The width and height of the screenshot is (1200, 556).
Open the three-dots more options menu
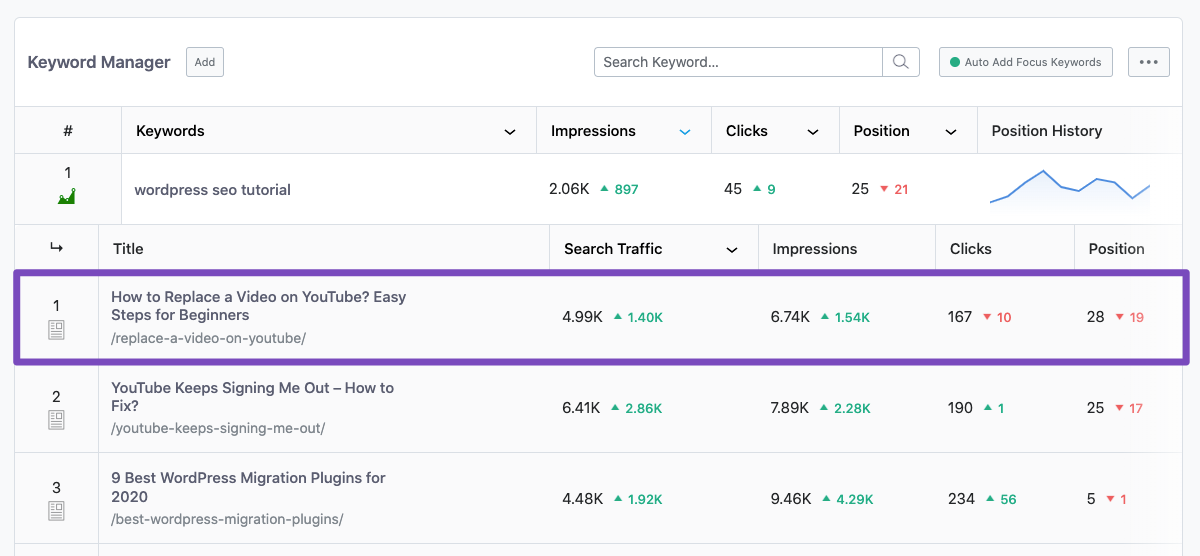[x=1148, y=62]
